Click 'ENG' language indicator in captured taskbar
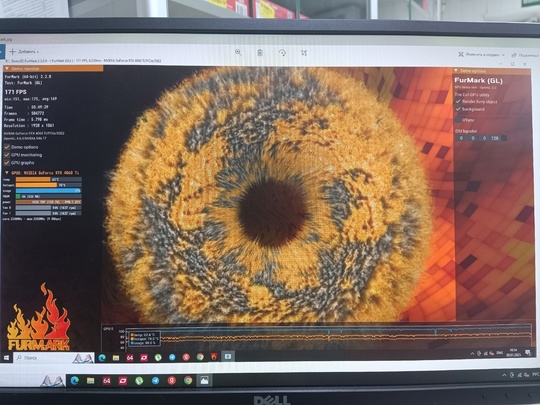Screen dimensions: 540x405 tap(499, 353)
